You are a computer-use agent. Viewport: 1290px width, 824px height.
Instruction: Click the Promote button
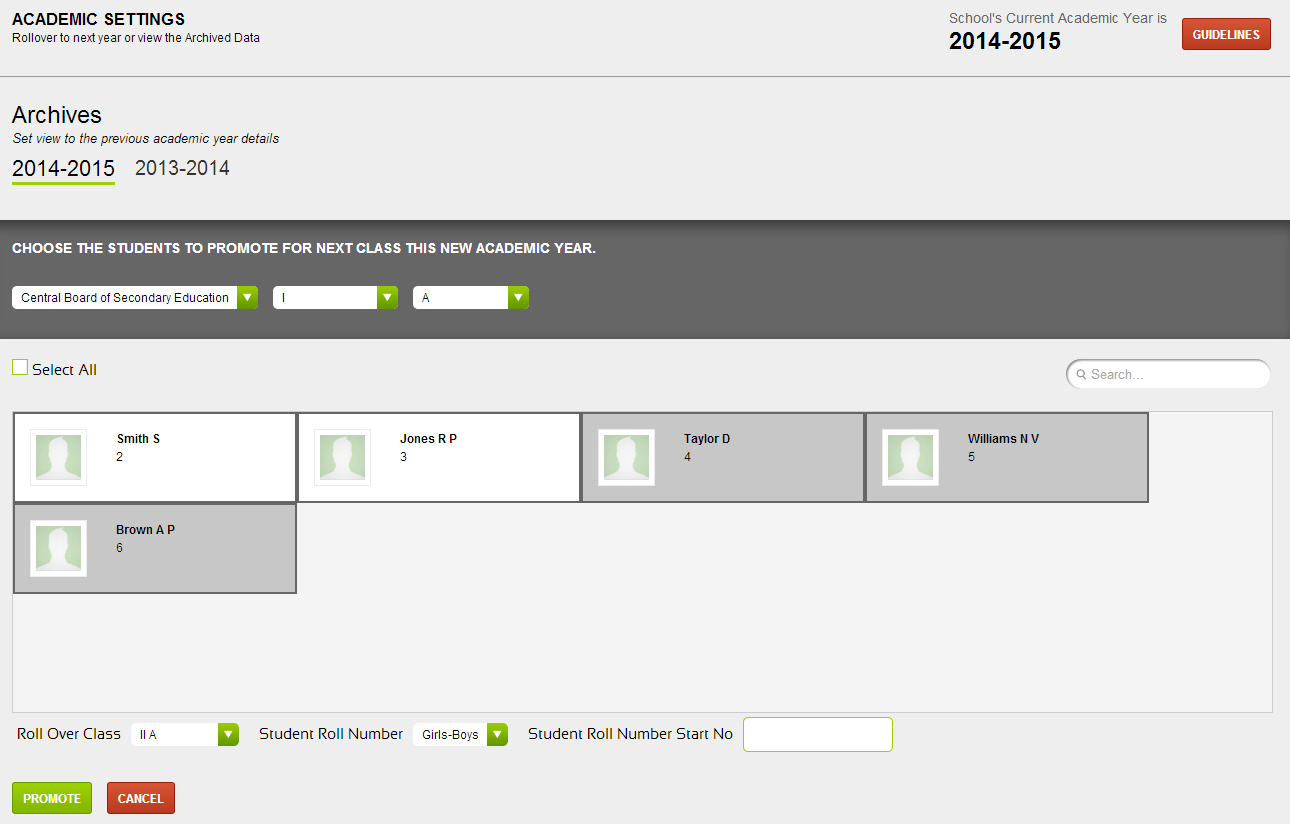click(52, 798)
